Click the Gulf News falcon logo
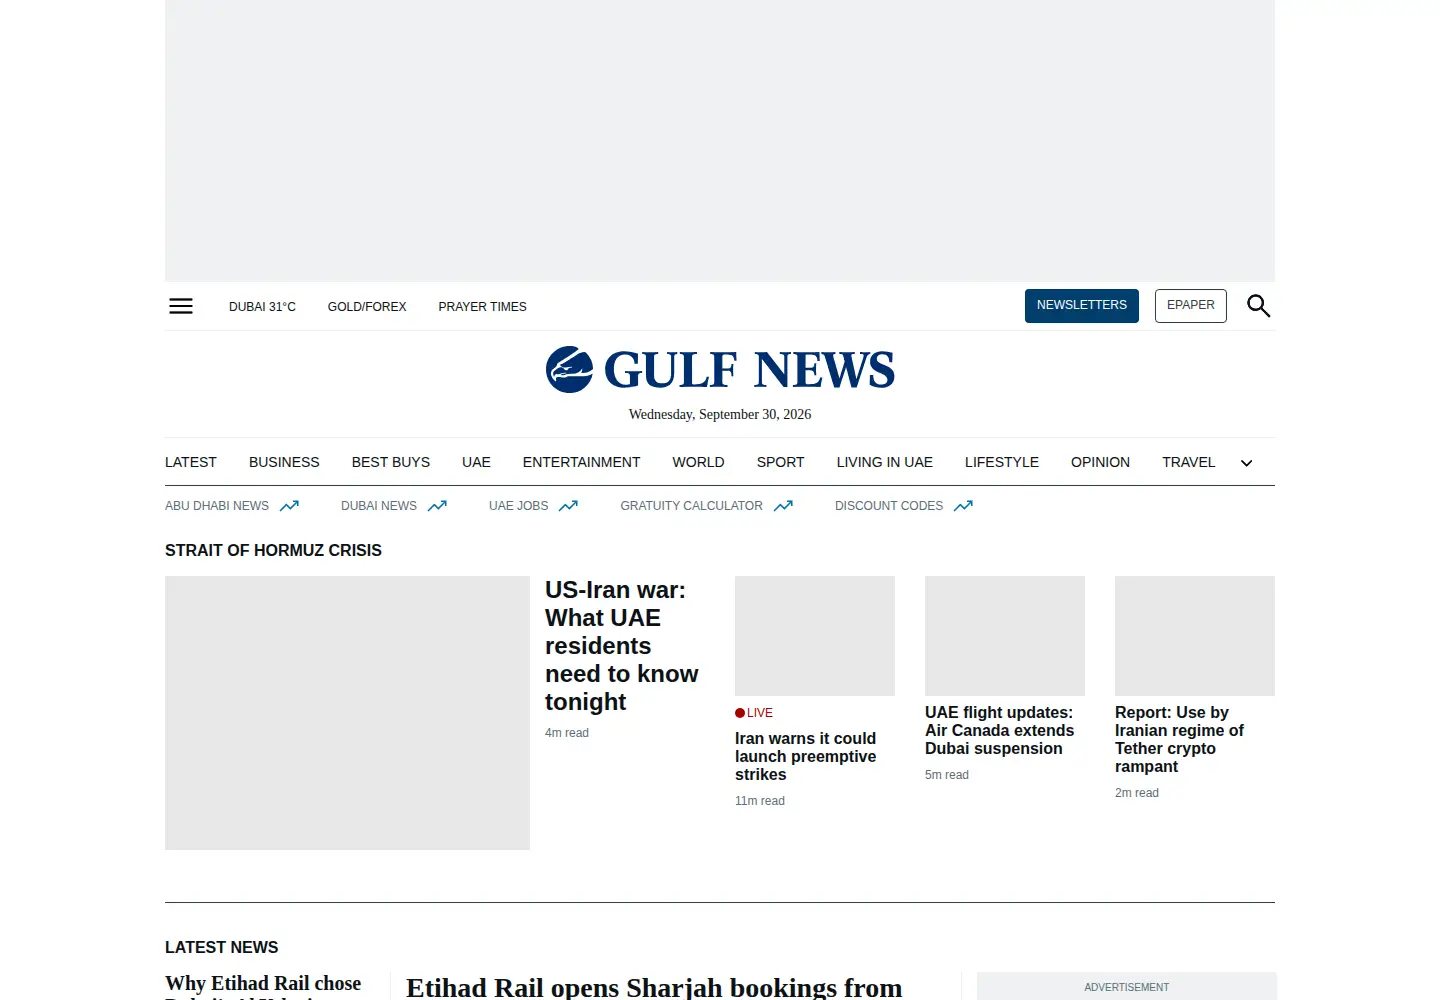The image size is (1440, 1000). tap(720, 370)
